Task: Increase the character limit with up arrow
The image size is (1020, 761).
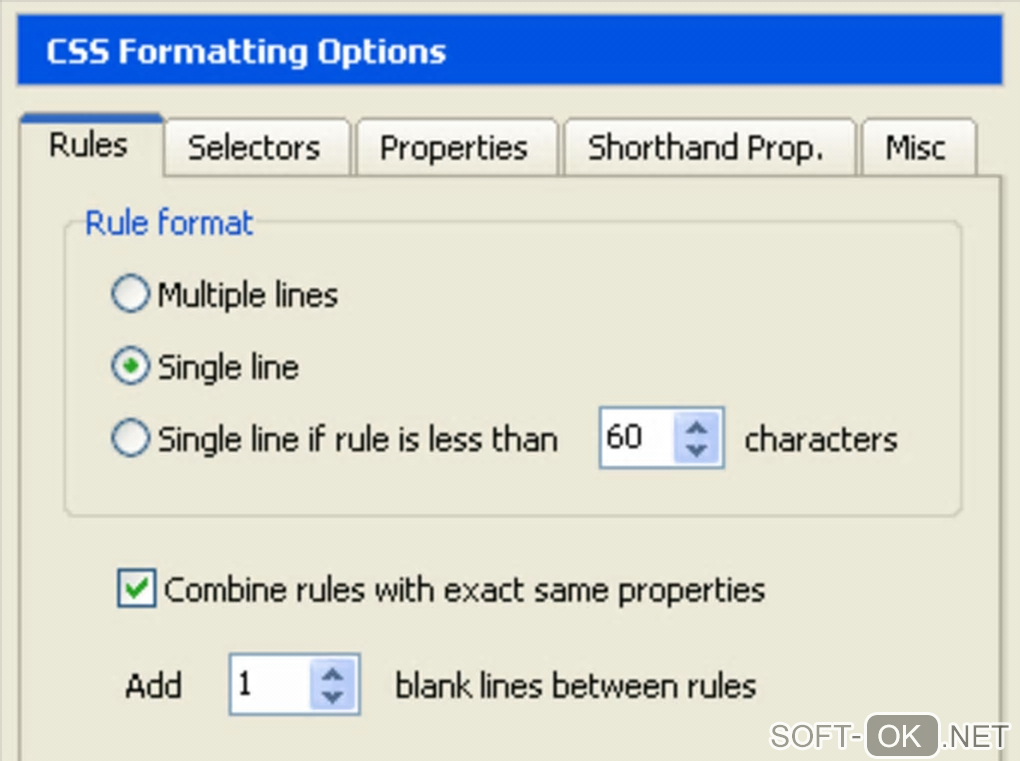Action: pyautogui.click(x=698, y=427)
